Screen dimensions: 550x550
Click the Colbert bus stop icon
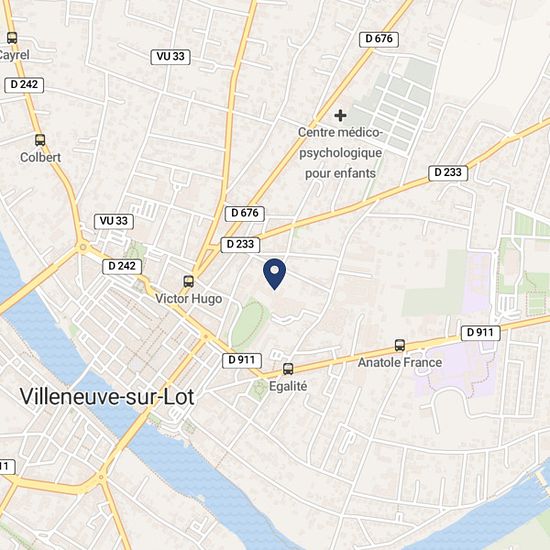click(40, 140)
